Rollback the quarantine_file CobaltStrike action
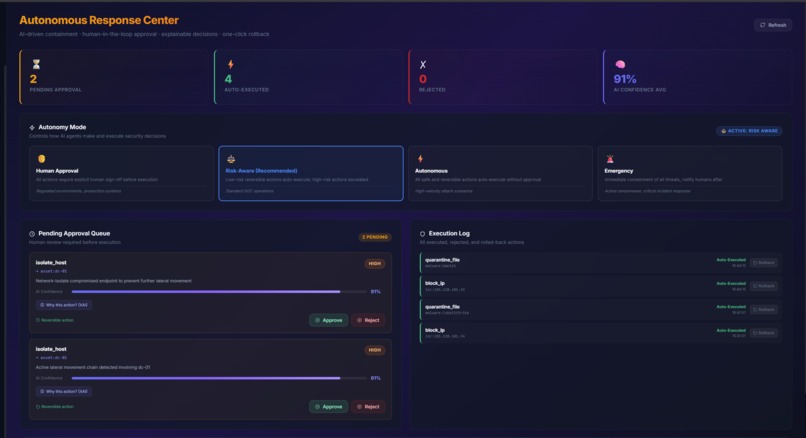The width and height of the screenshot is (806, 438). [x=764, y=309]
